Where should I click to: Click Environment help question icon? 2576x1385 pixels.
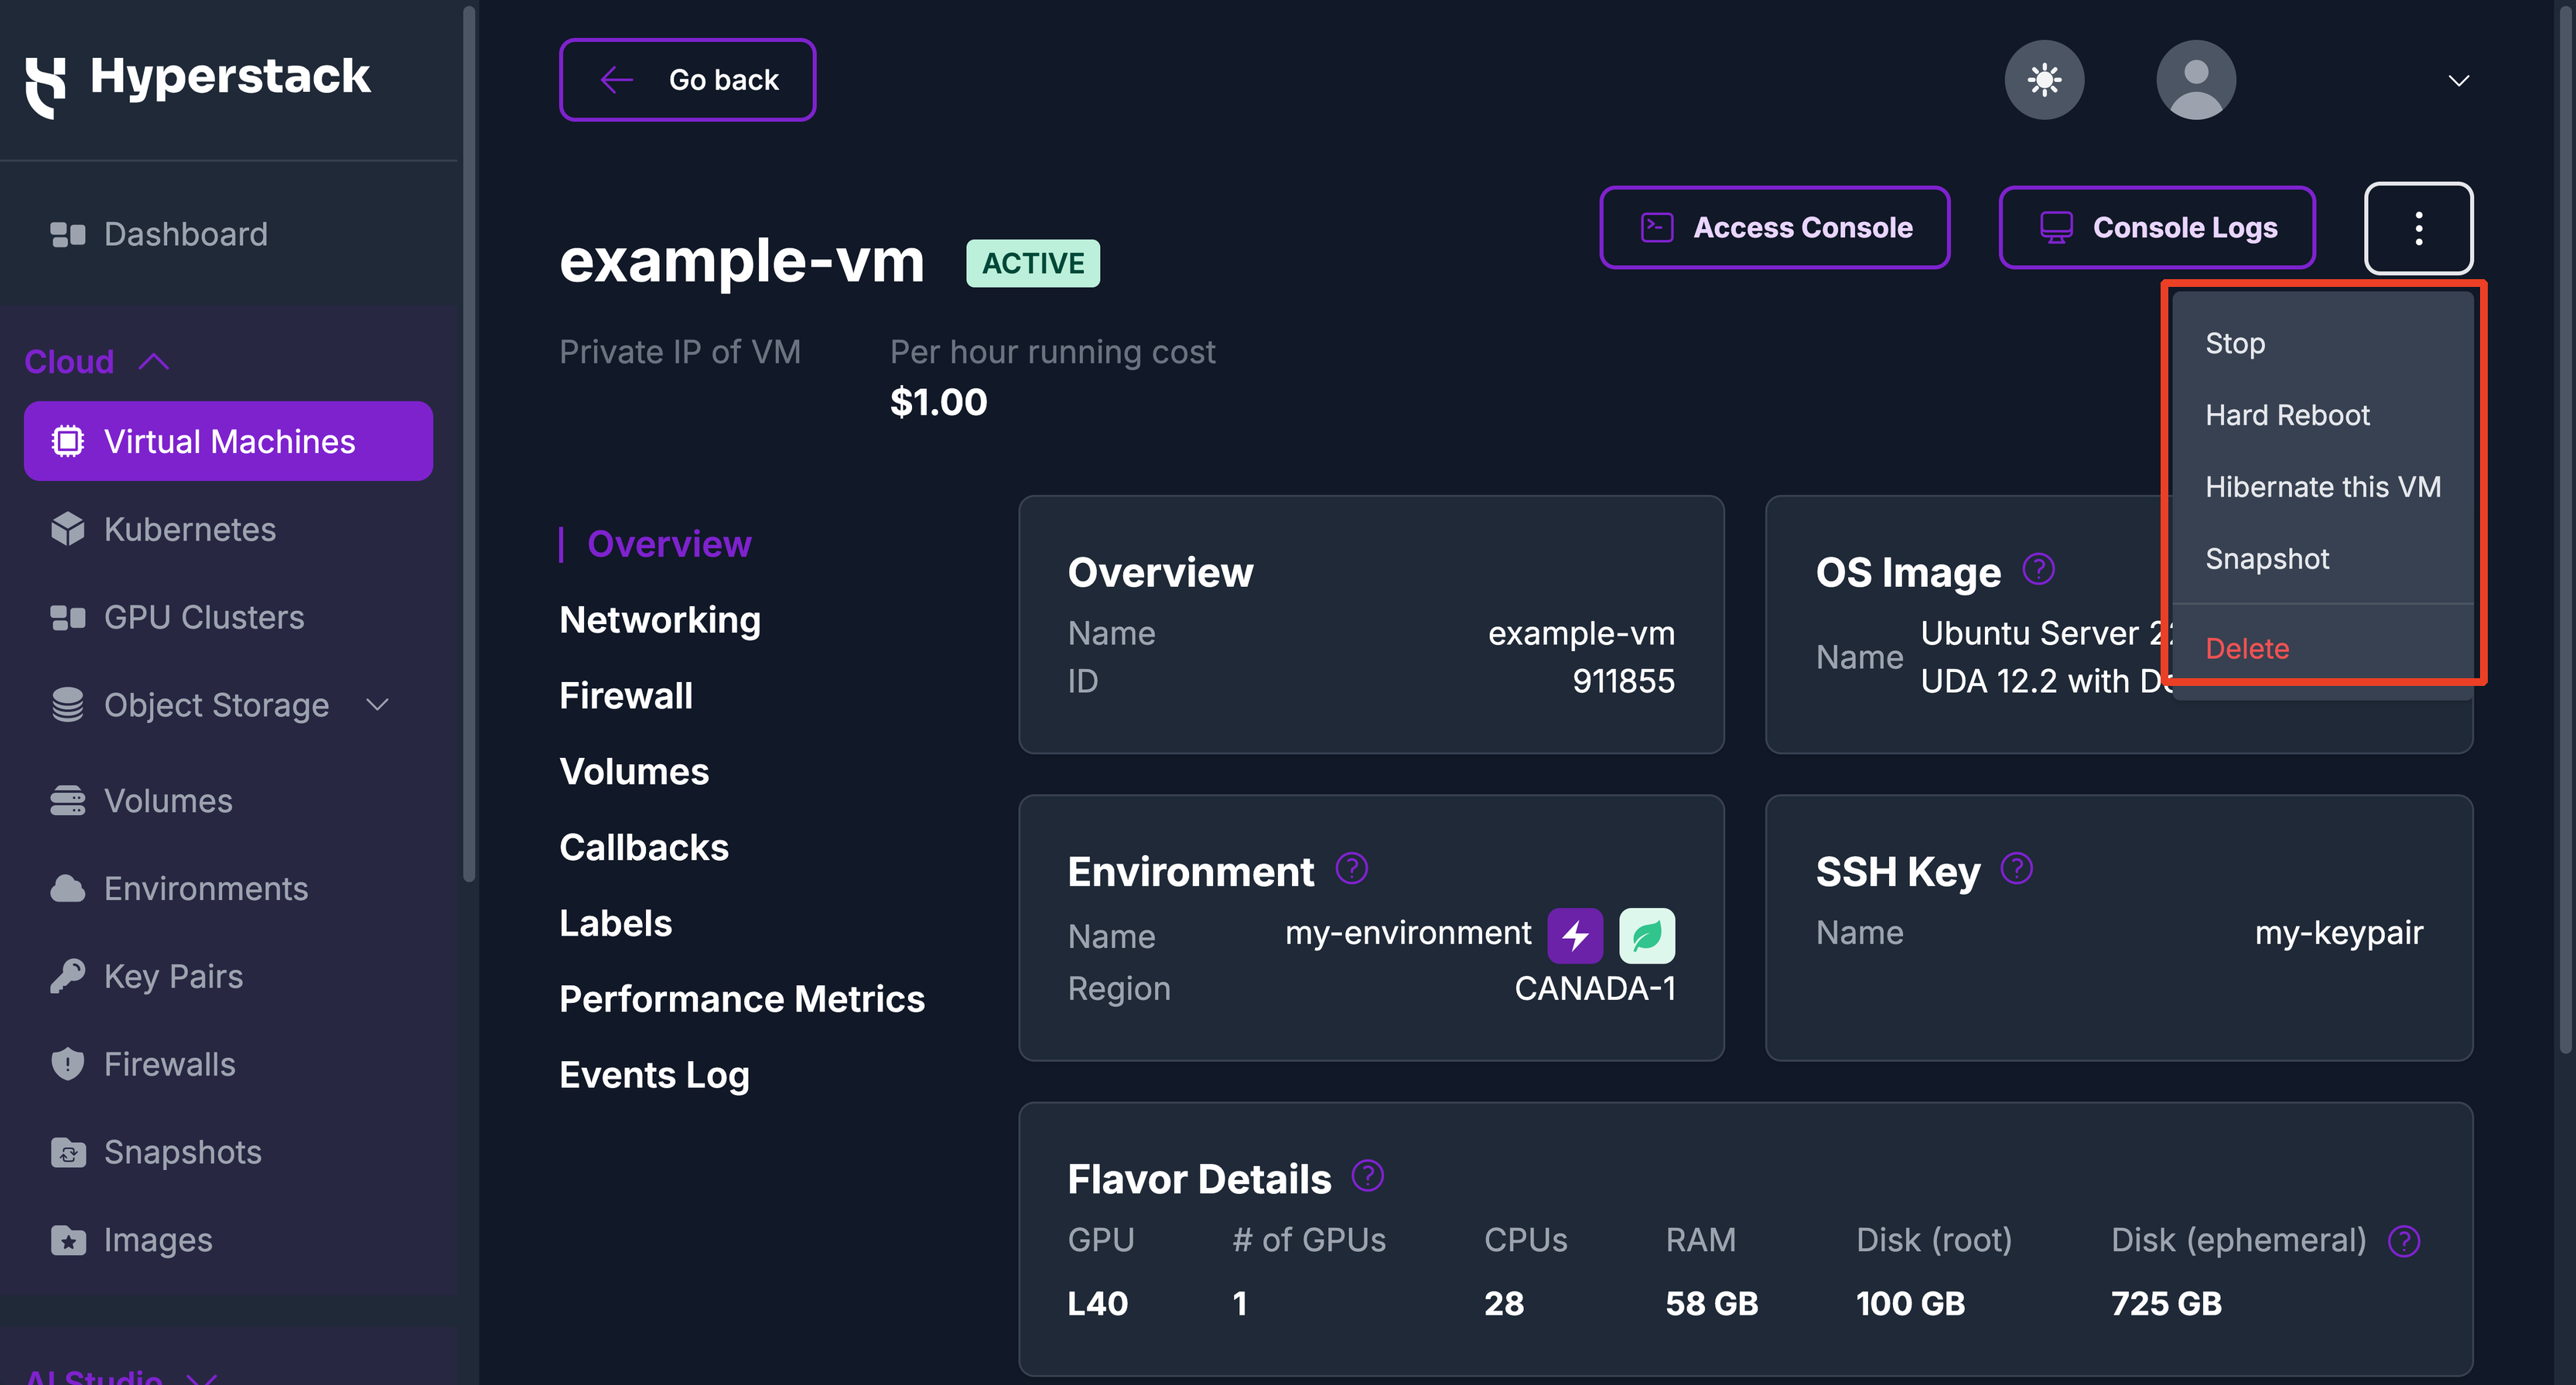click(1351, 868)
